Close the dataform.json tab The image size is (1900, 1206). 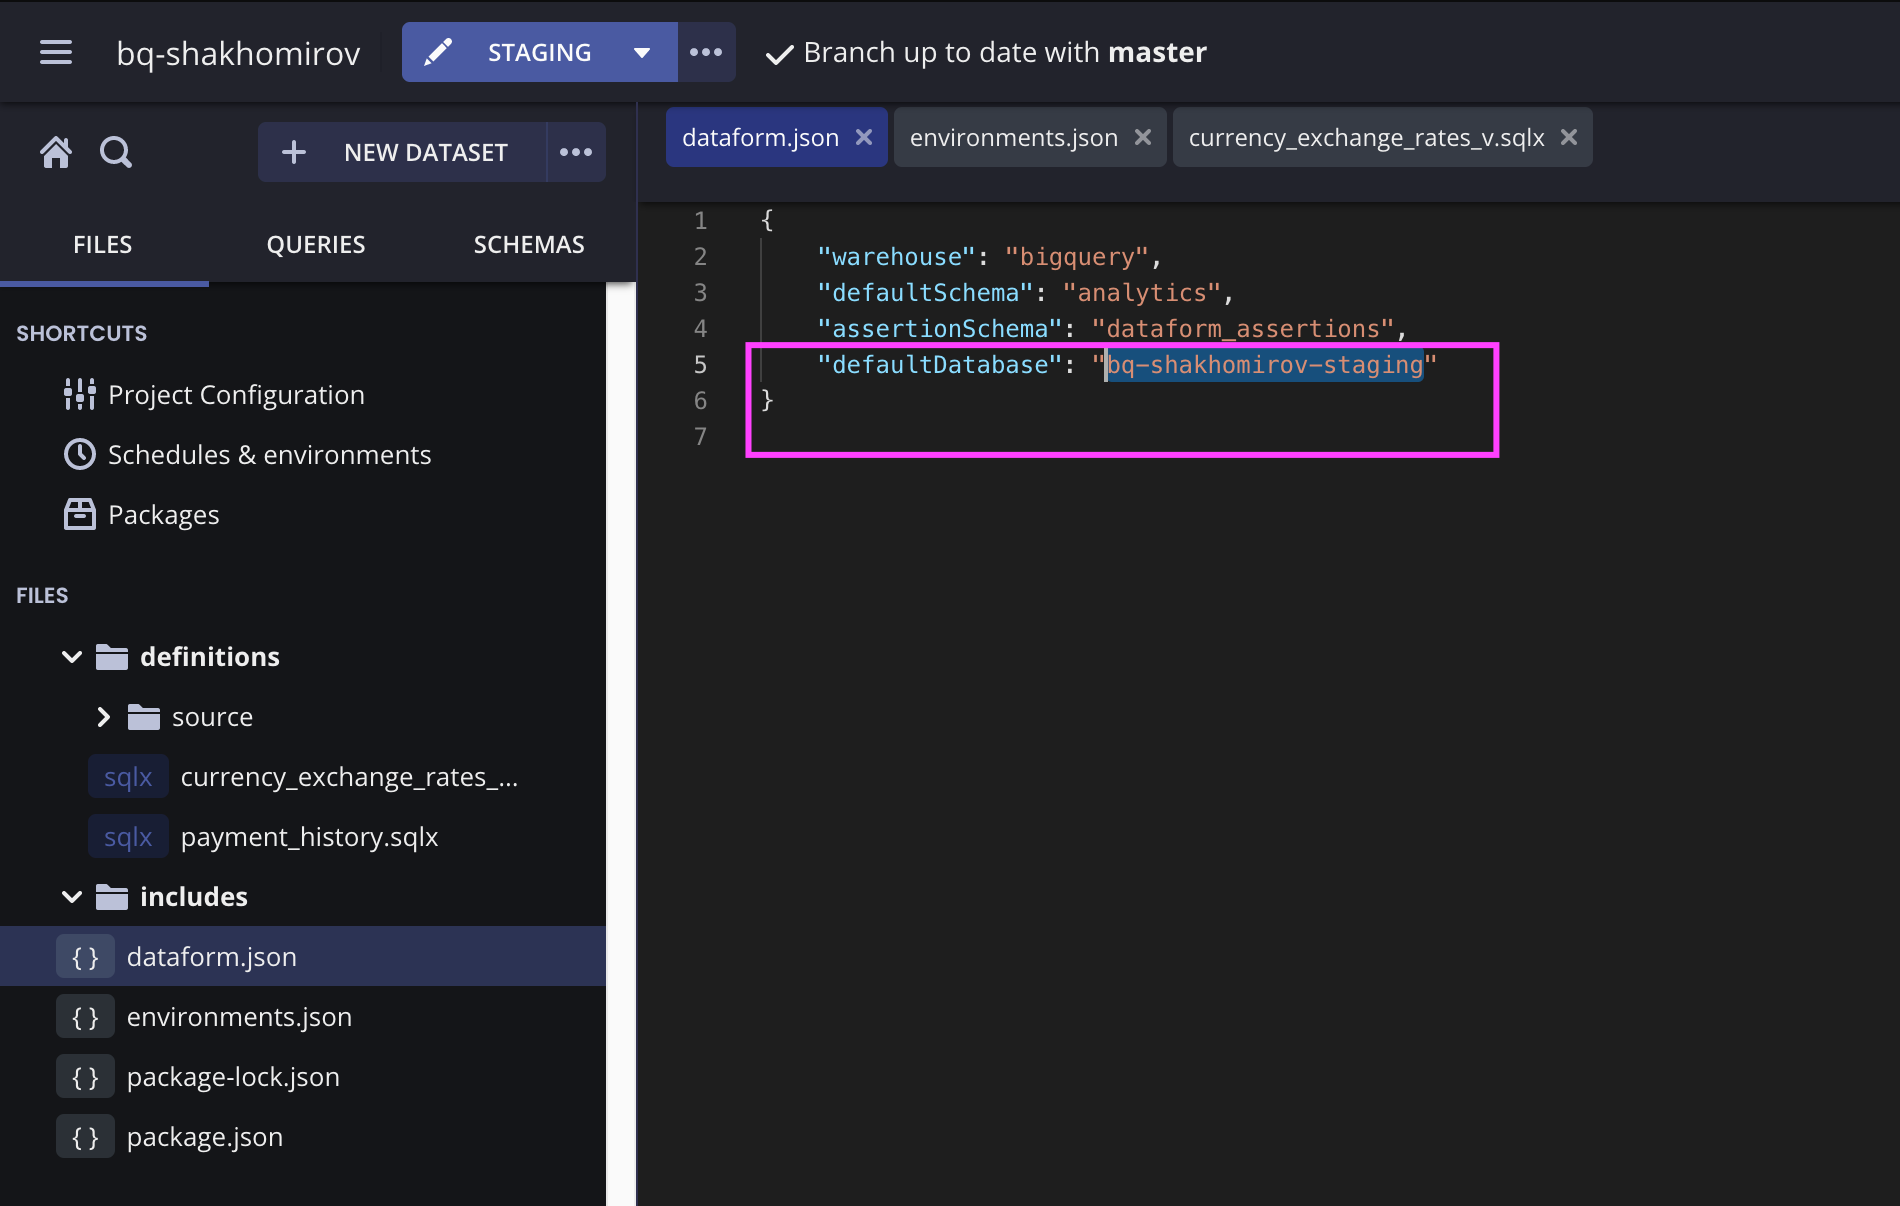tap(864, 137)
